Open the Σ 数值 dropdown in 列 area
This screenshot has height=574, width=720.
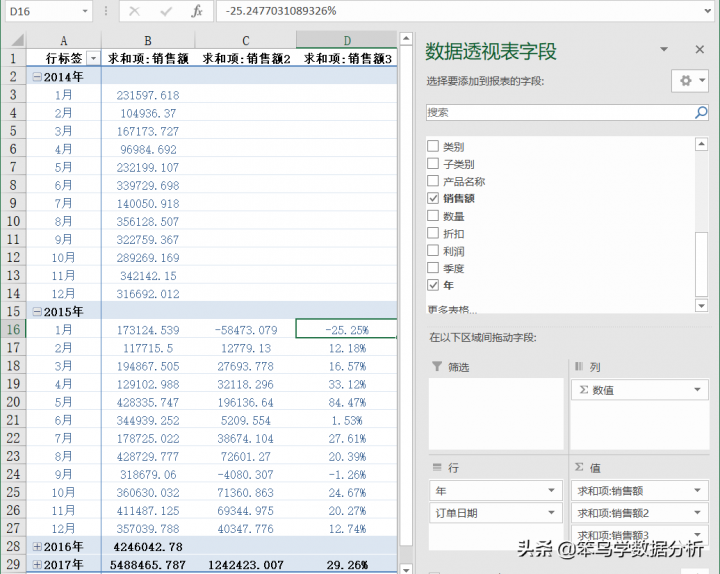698,390
